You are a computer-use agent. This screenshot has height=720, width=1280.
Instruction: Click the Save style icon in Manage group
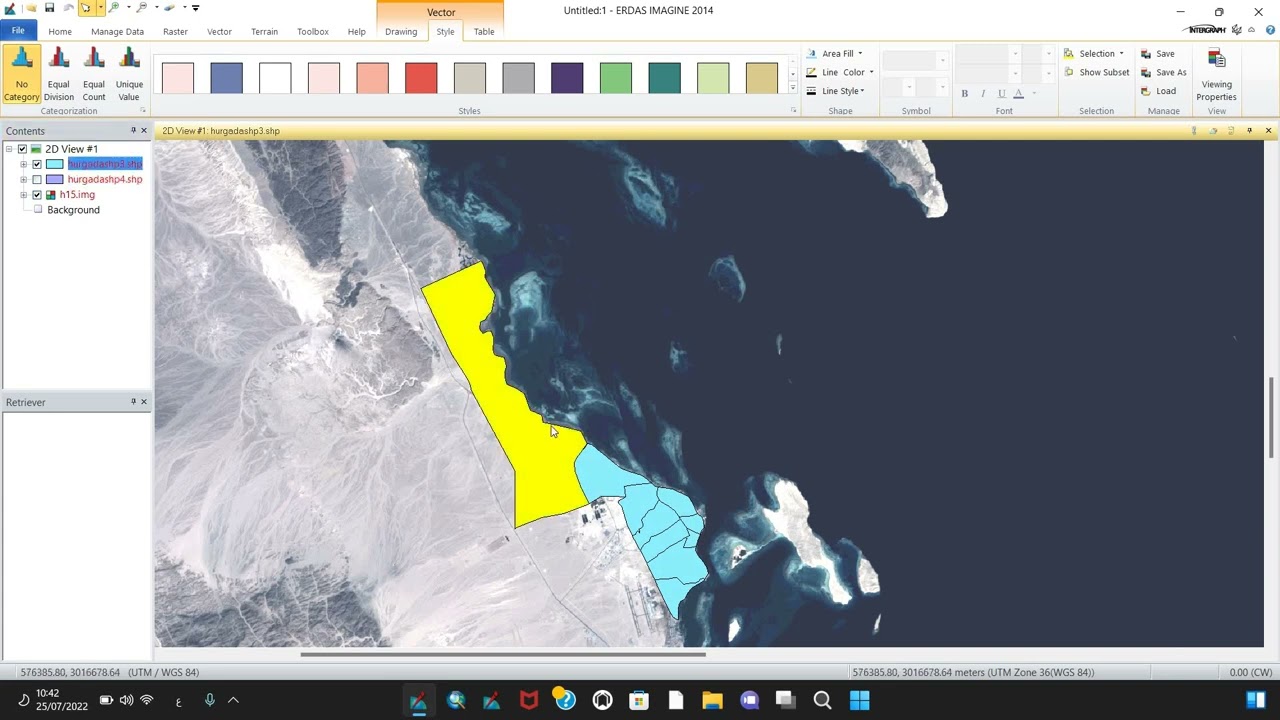coord(1146,54)
